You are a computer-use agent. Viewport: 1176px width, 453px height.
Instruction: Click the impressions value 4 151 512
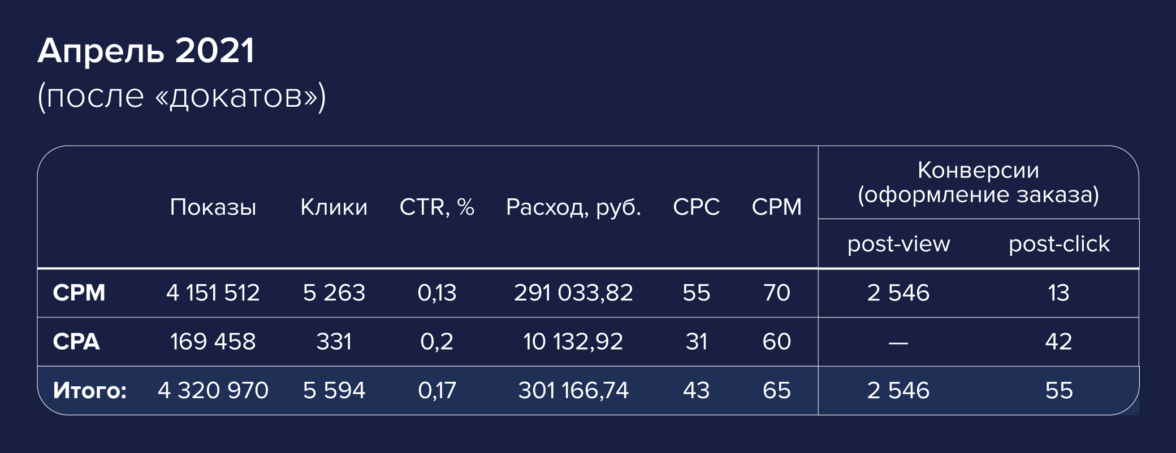(213, 294)
